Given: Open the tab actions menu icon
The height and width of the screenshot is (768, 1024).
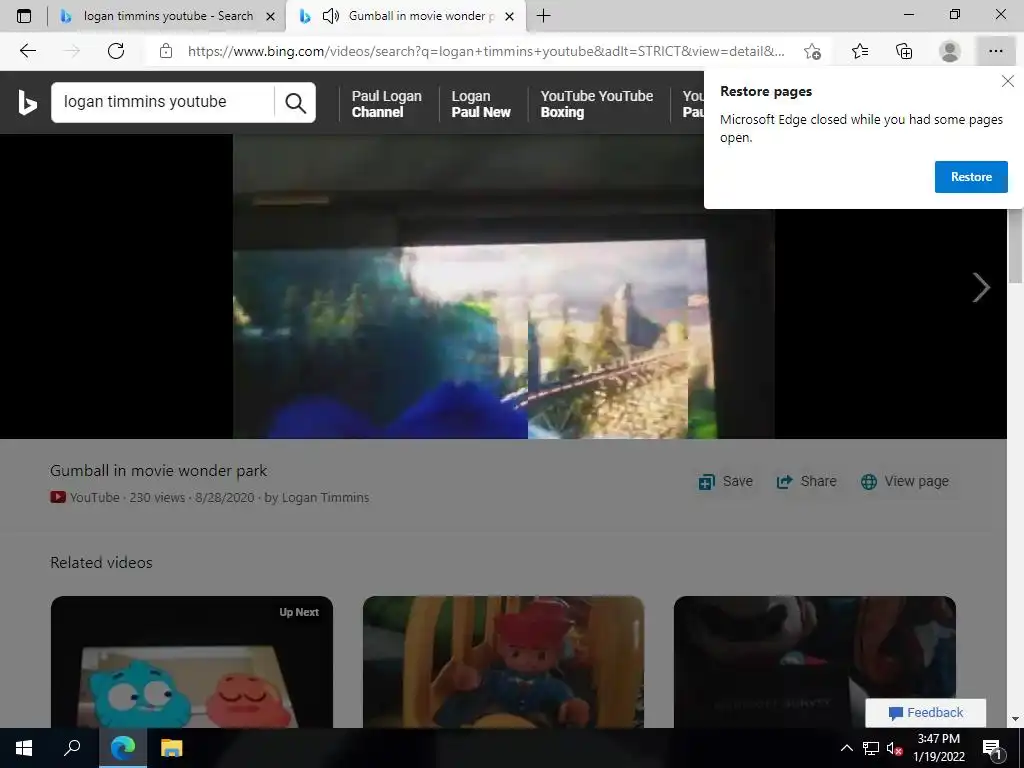Looking at the screenshot, I should click(24, 16).
